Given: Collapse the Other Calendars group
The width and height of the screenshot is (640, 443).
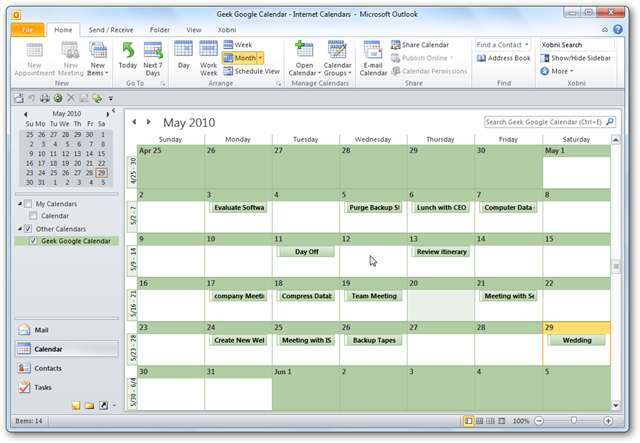Looking at the screenshot, I should (20, 229).
